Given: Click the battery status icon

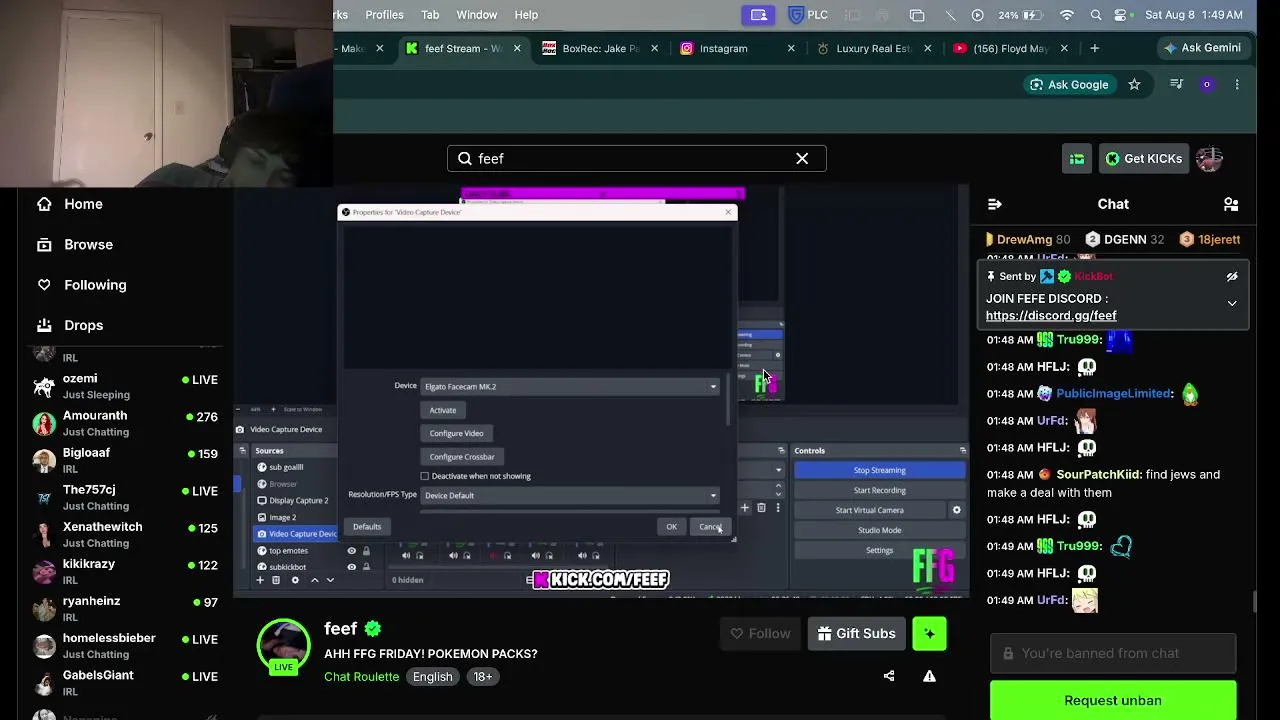Looking at the screenshot, I should (x=1034, y=15).
